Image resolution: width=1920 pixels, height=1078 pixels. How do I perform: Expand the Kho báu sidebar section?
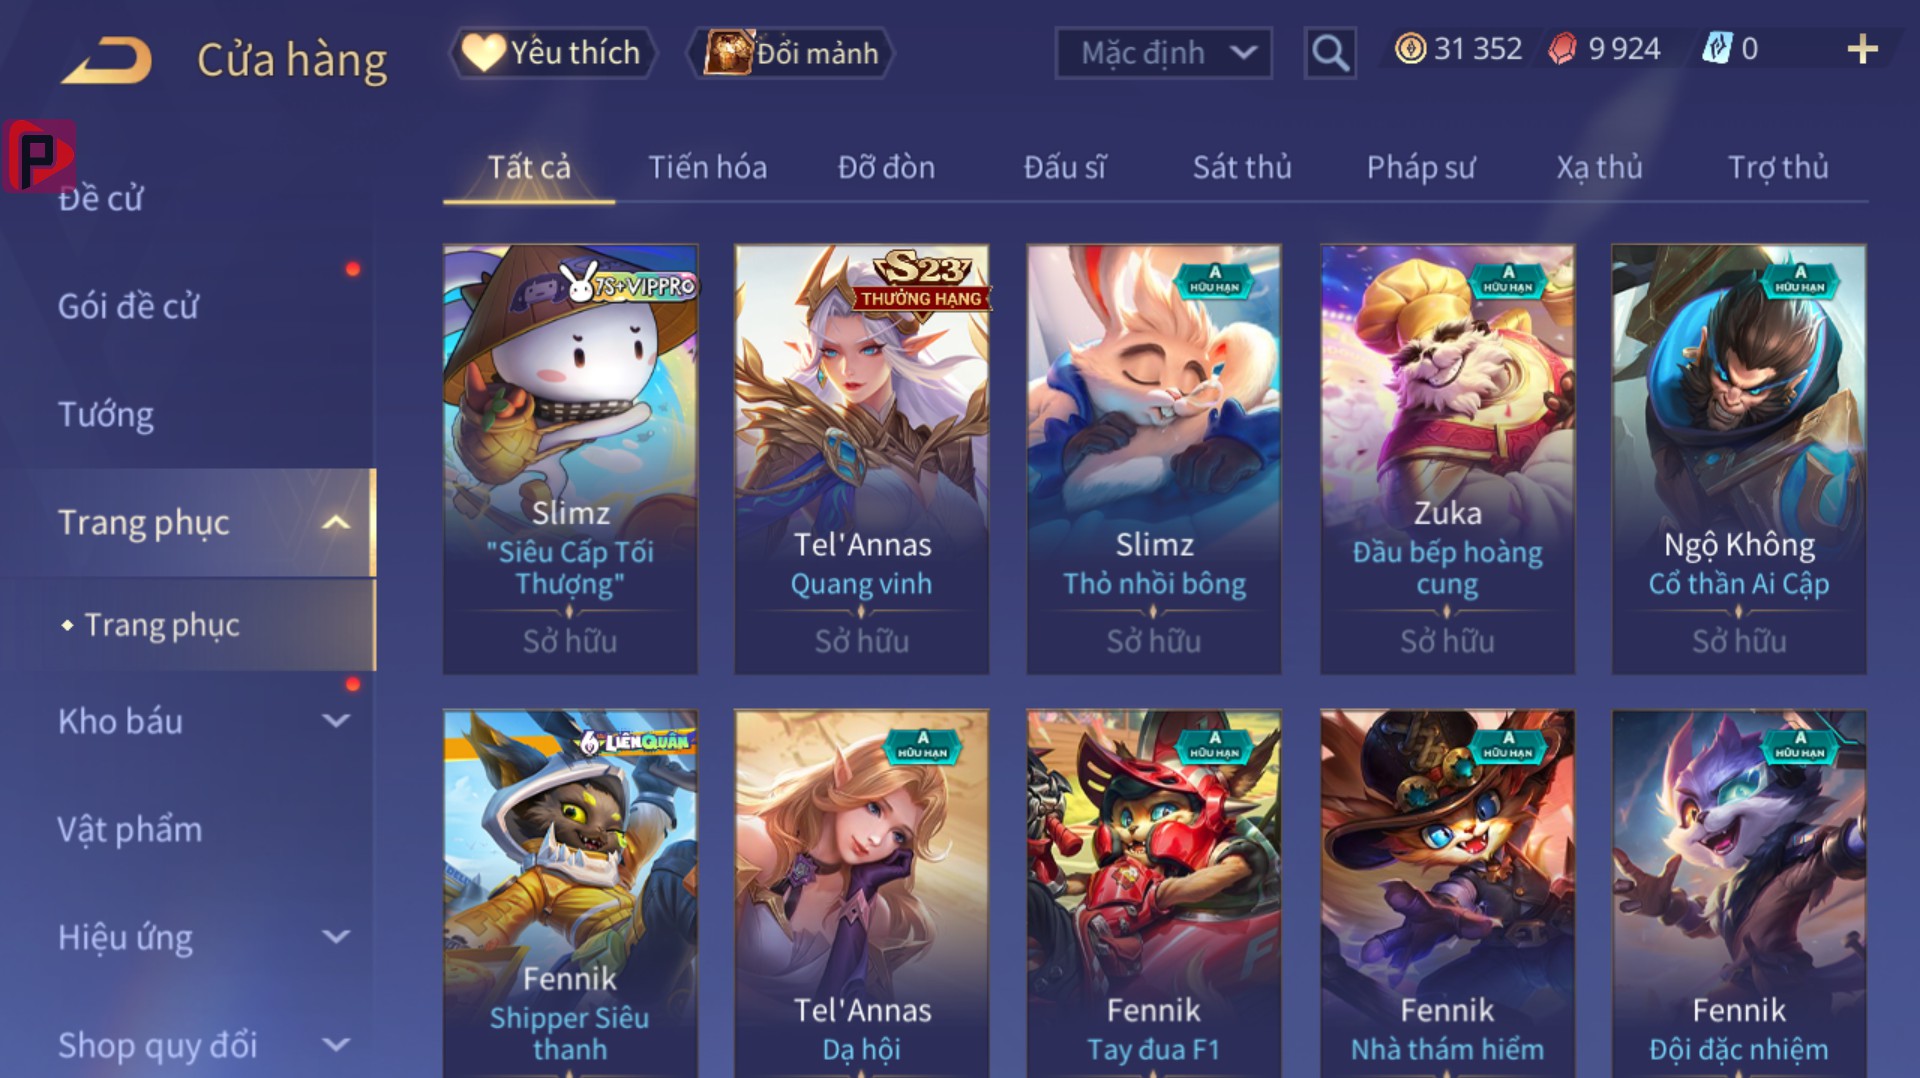[336, 720]
